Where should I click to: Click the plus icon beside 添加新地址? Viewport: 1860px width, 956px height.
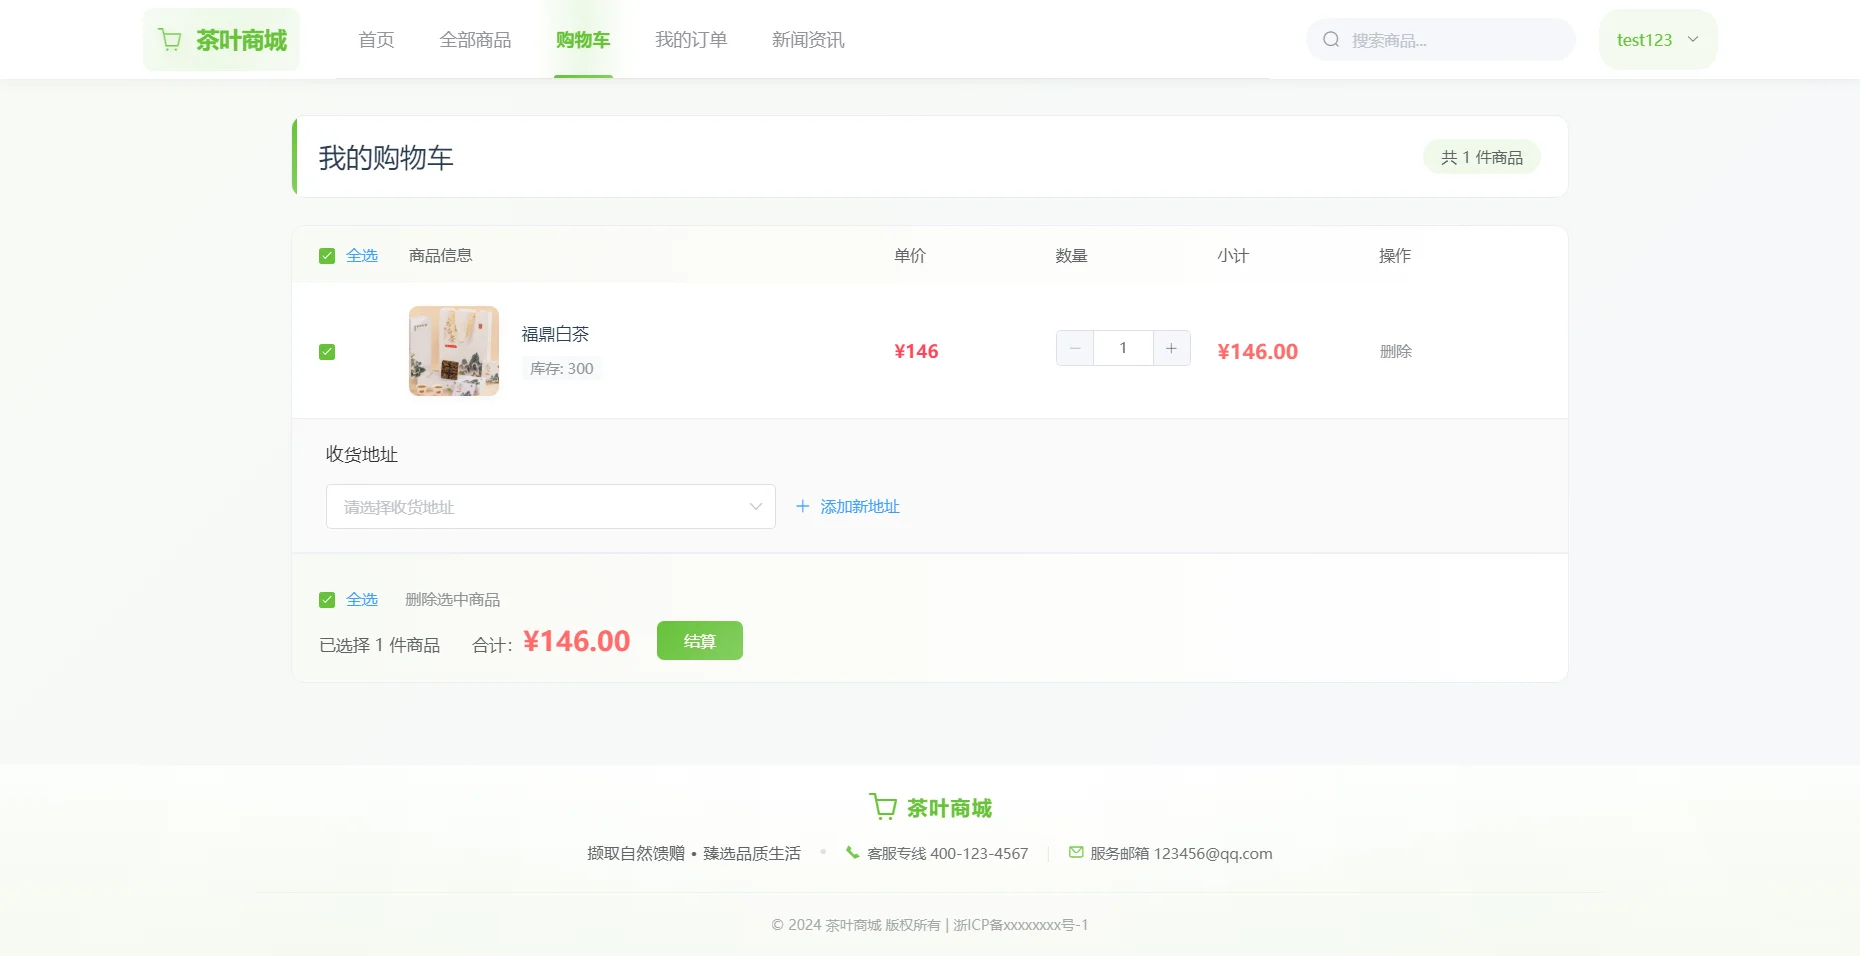click(x=802, y=507)
